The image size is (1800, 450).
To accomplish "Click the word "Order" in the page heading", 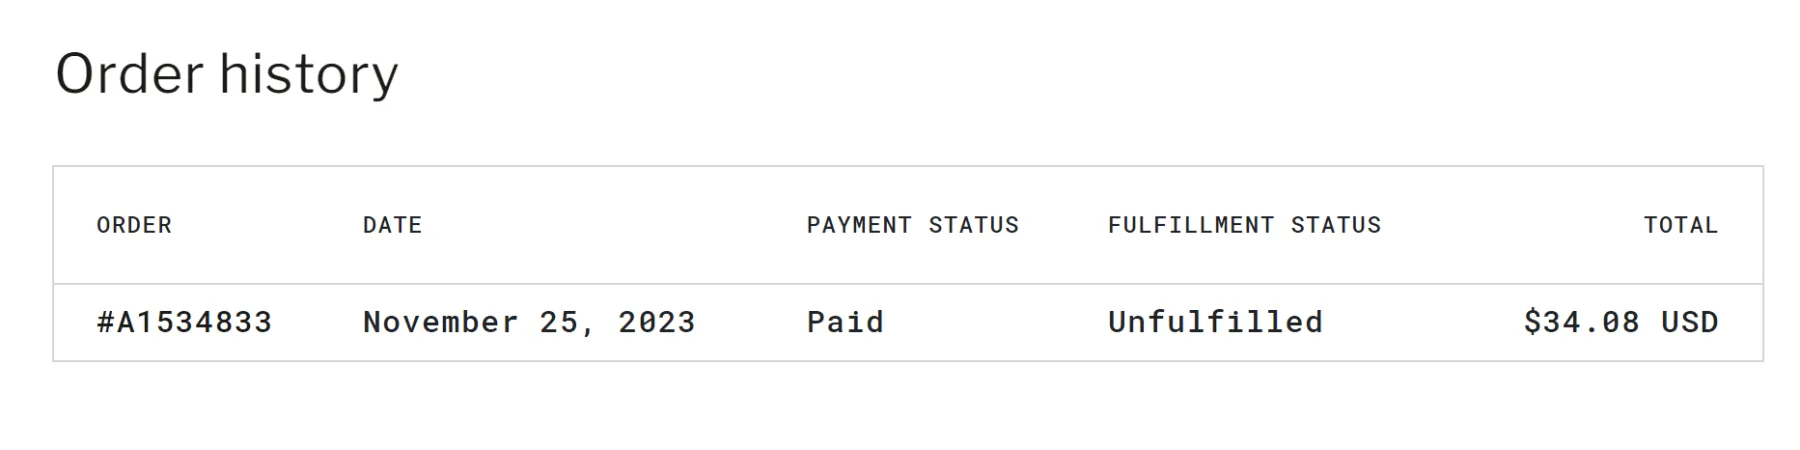I will 129,74.
